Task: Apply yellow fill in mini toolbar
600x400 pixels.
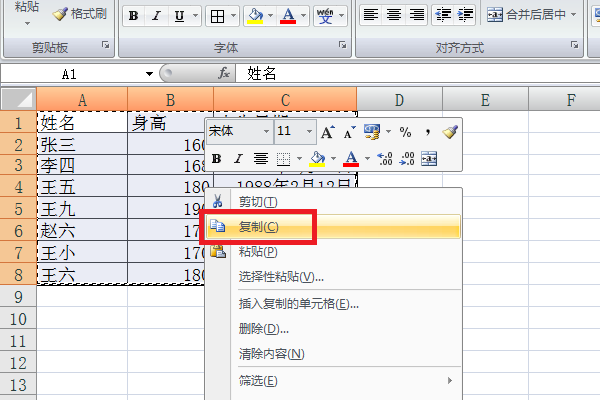Action: (317, 158)
